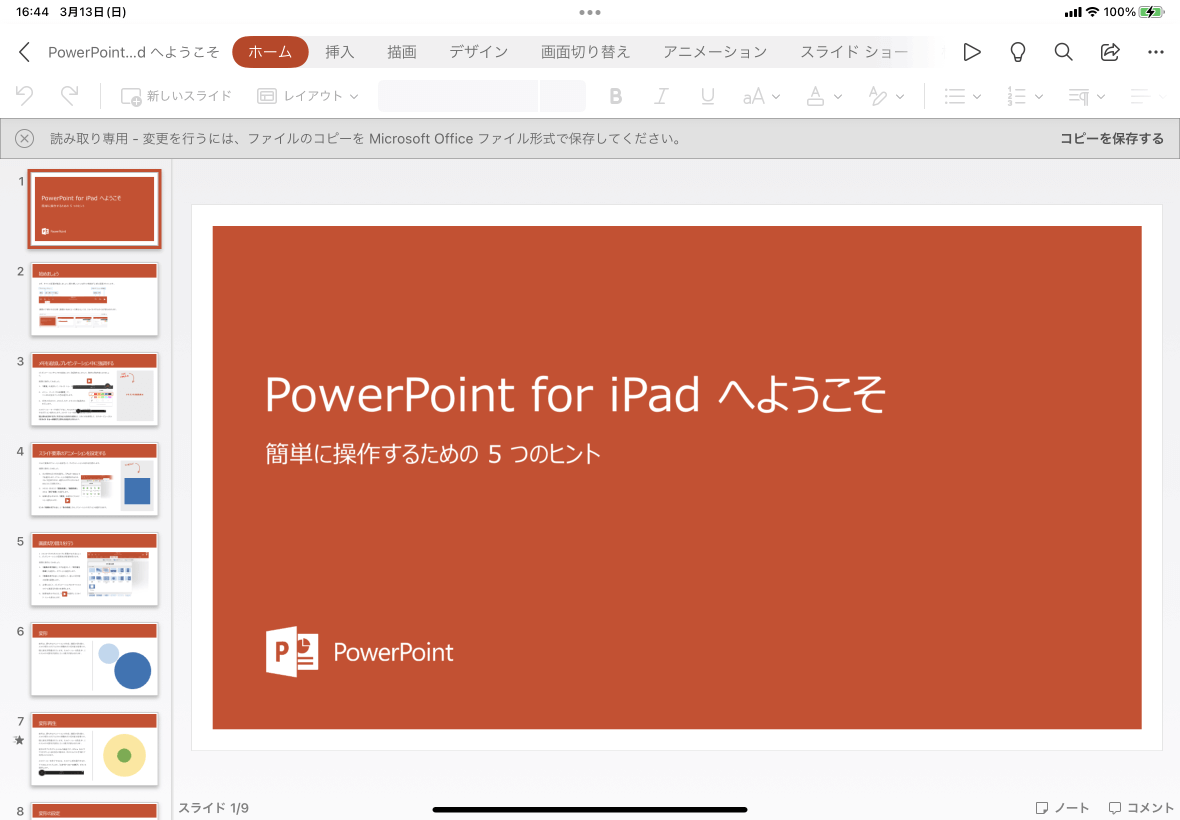Viewport: 1180px width, 820px height.
Task: Open ノート notes pane
Action: point(1062,807)
